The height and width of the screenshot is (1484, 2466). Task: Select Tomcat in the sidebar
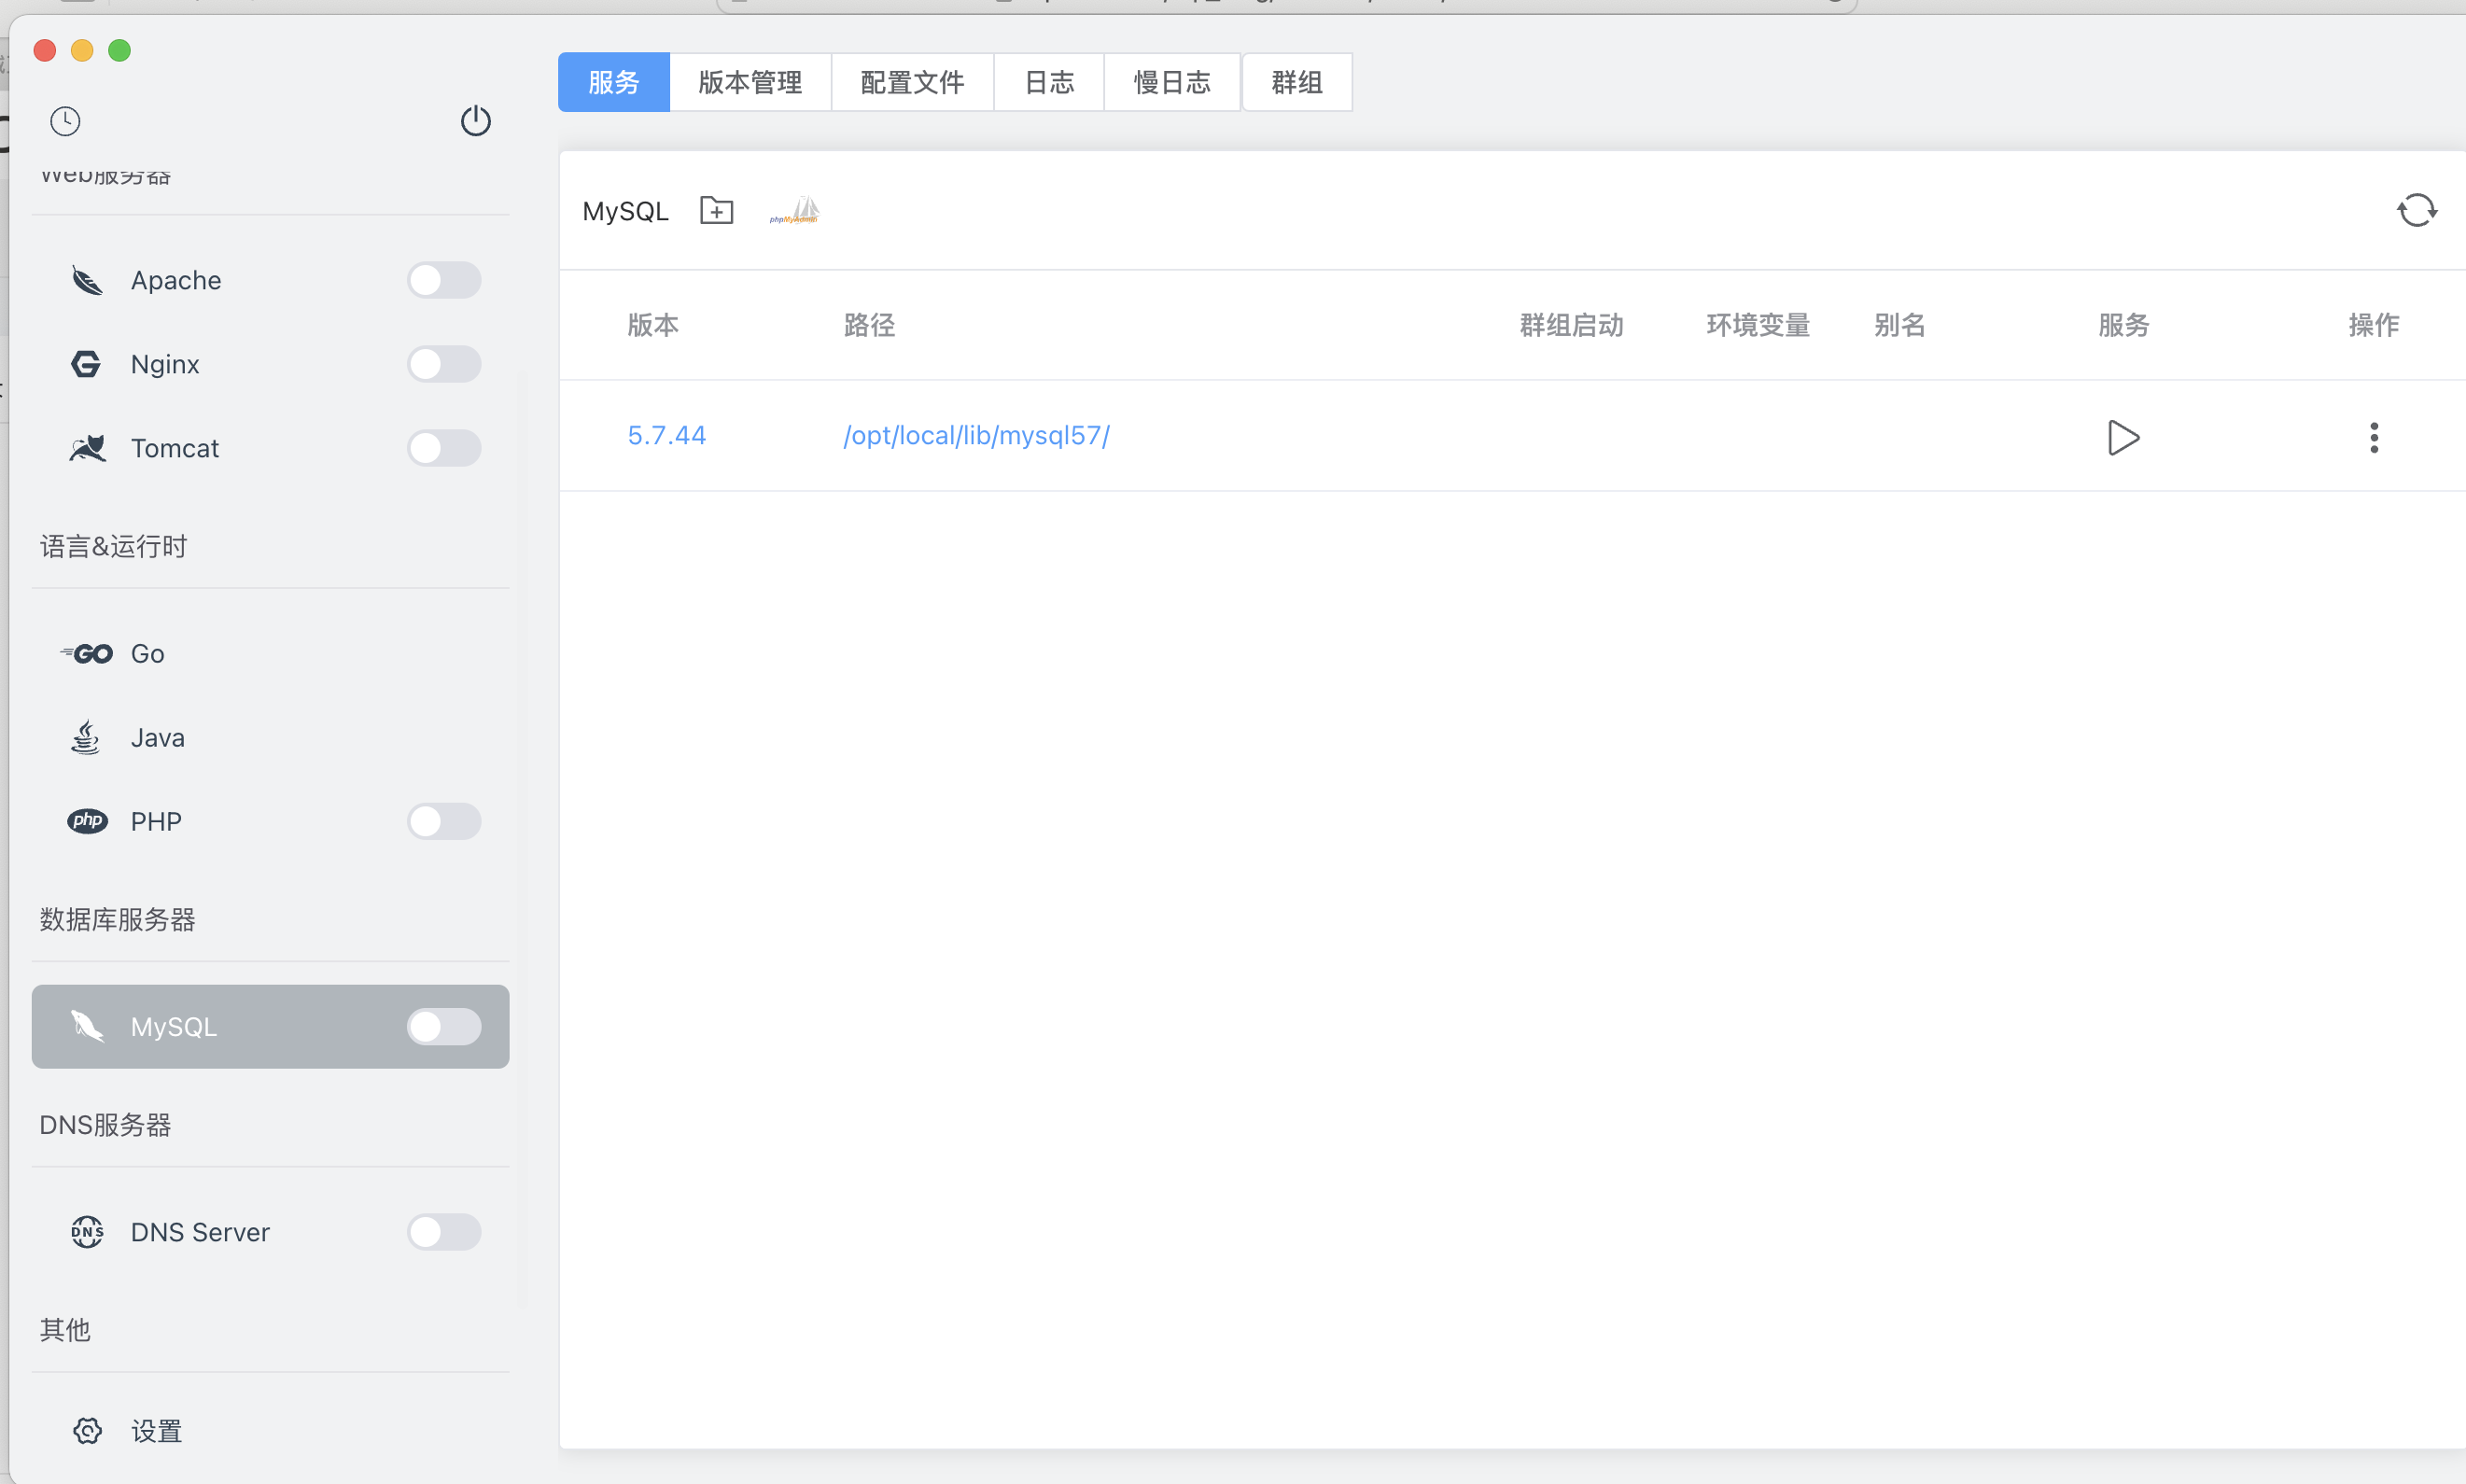tap(270, 448)
